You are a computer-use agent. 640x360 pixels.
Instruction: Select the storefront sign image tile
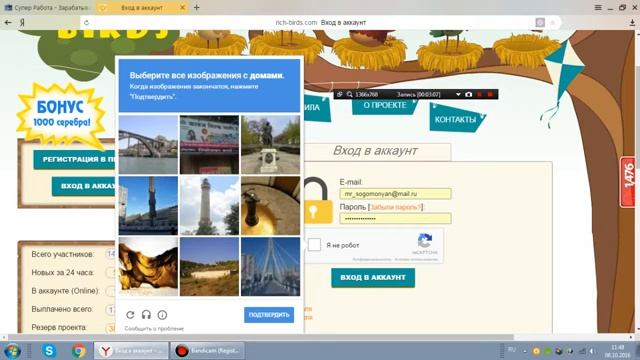[209, 144]
